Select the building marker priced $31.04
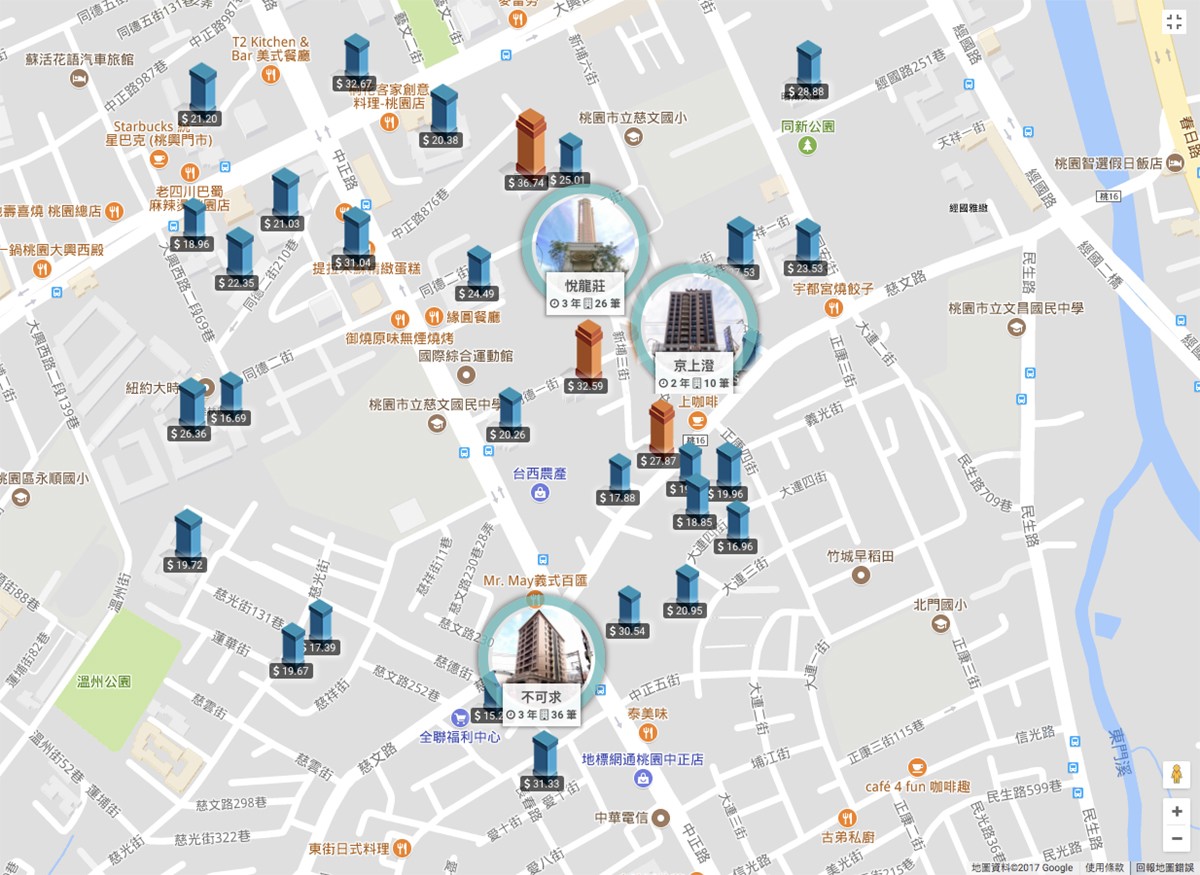 click(355, 238)
